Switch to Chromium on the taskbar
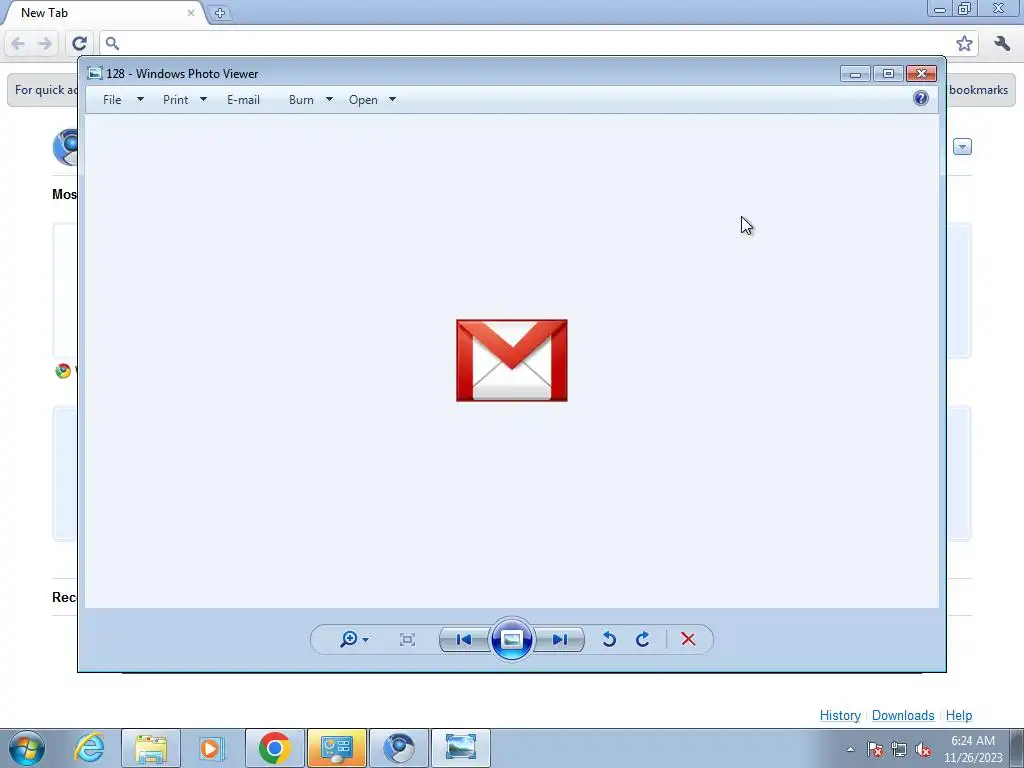Screen dimensions: 1024x768 click(x=399, y=748)
